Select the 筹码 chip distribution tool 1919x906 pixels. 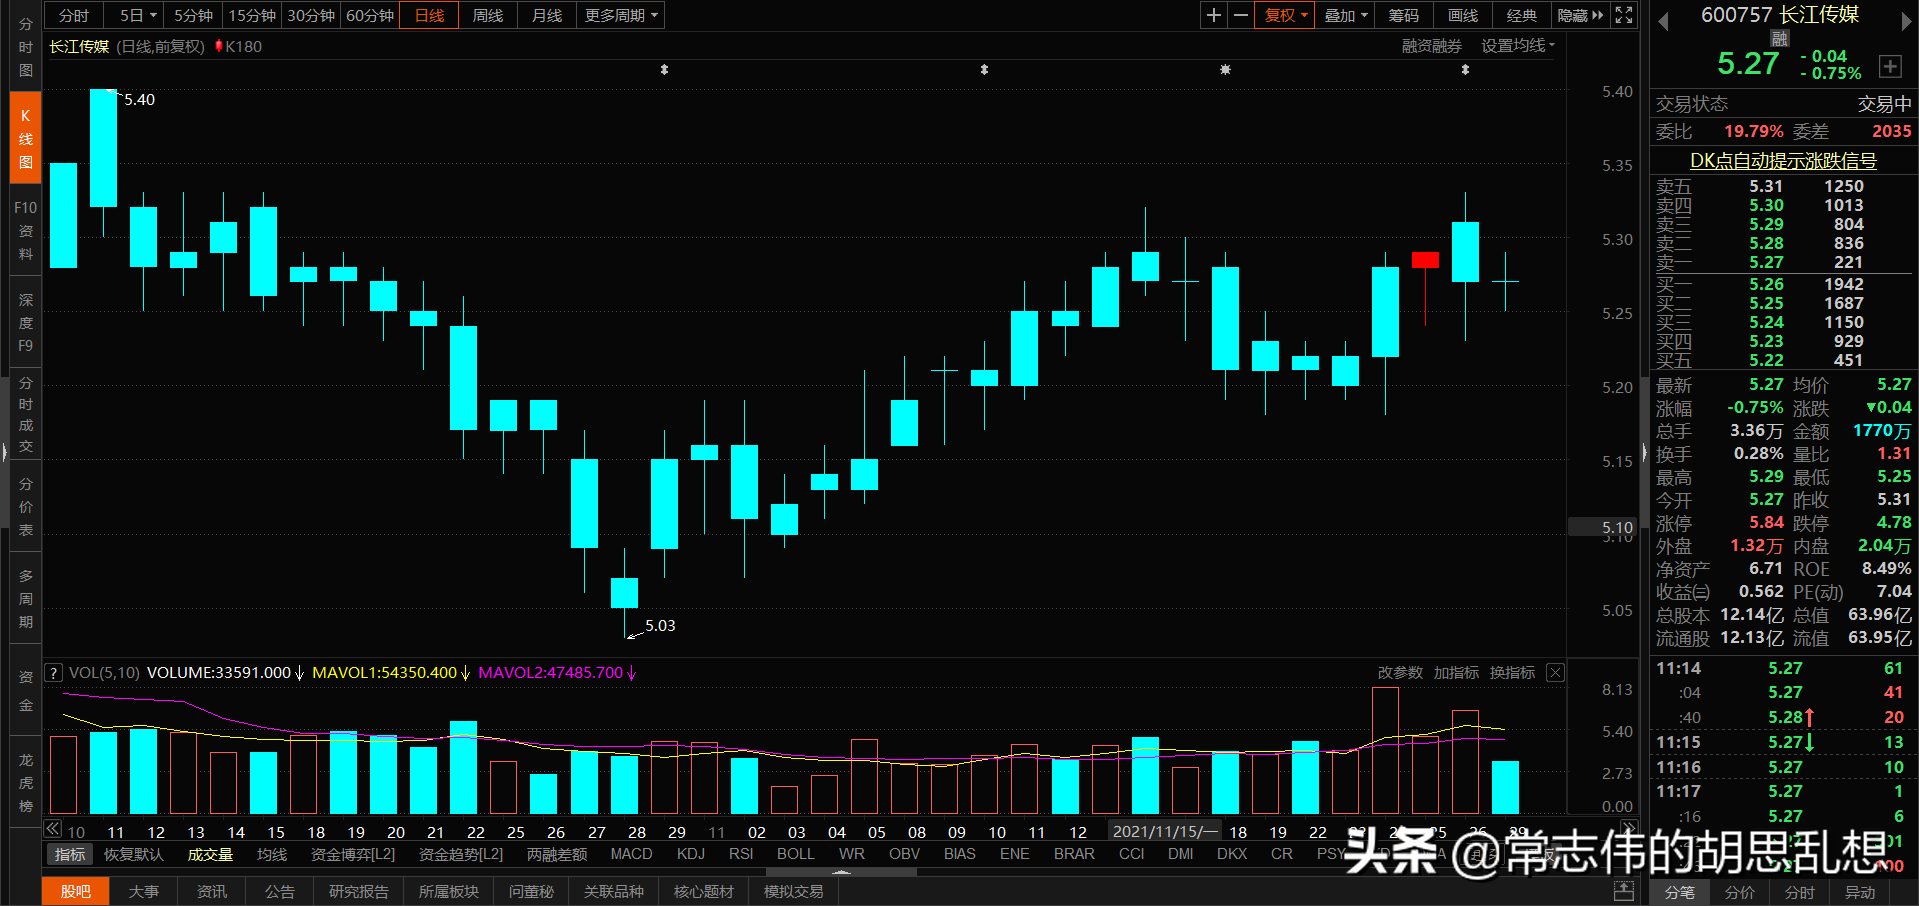coord(1403,15)
